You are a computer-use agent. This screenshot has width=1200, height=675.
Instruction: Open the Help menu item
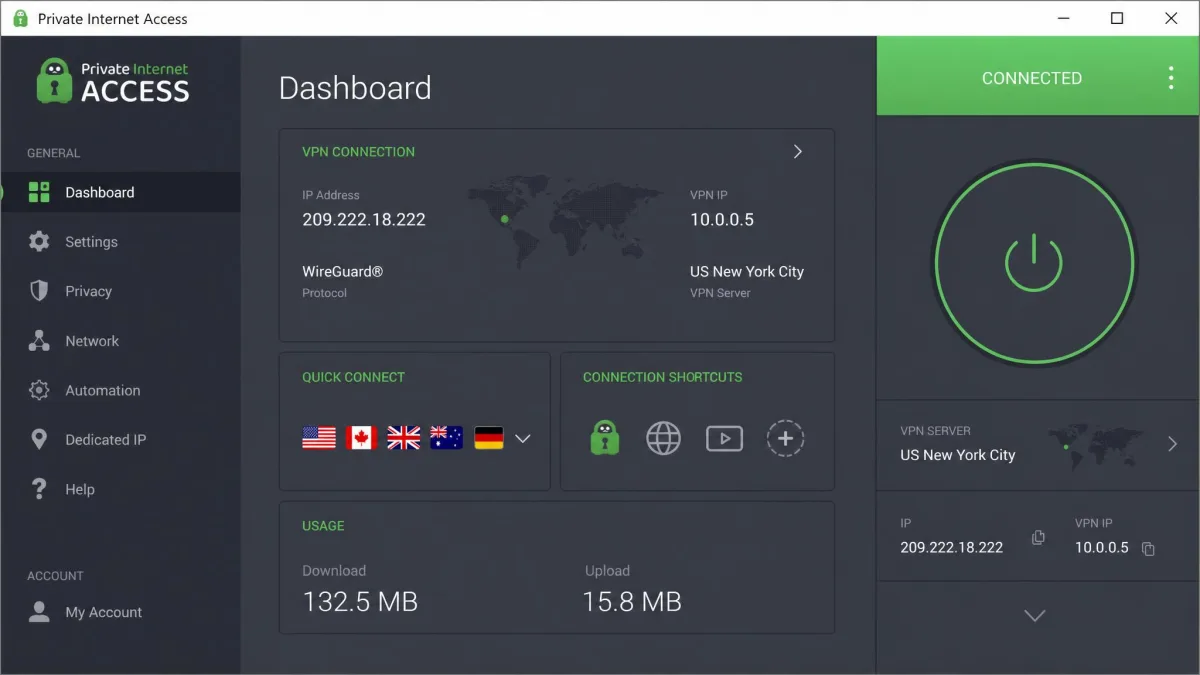120,489
